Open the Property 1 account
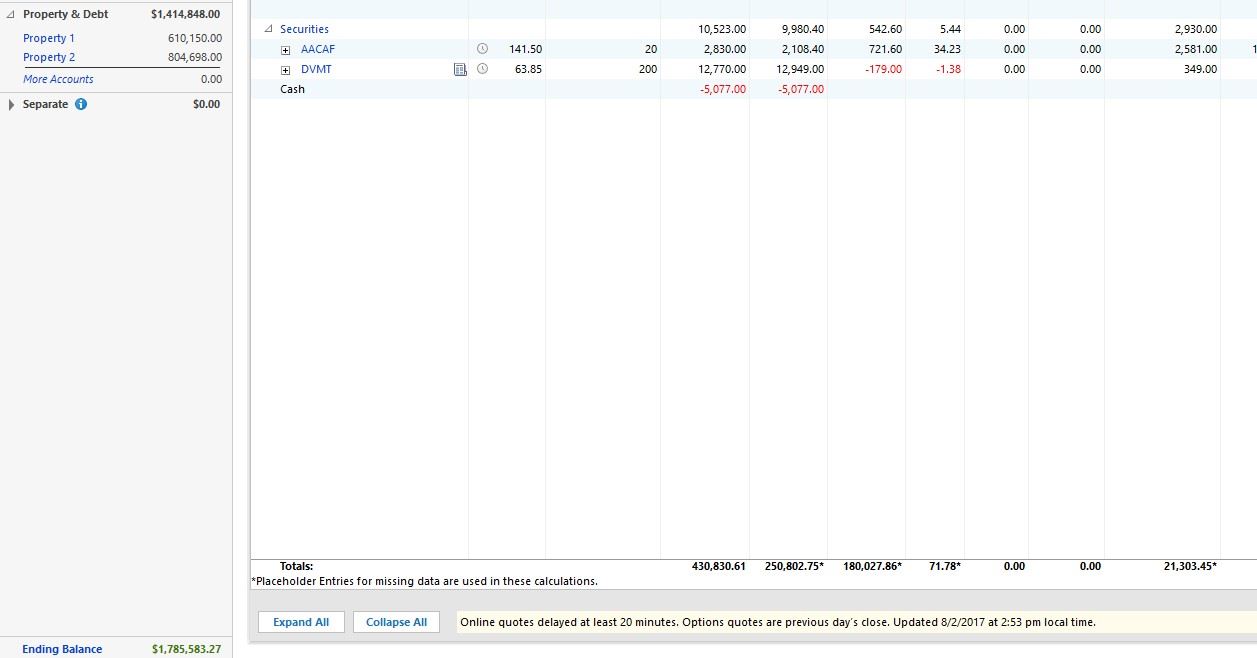The width and height of the screenshot is (1257, 658). click(x=49, y=38)
